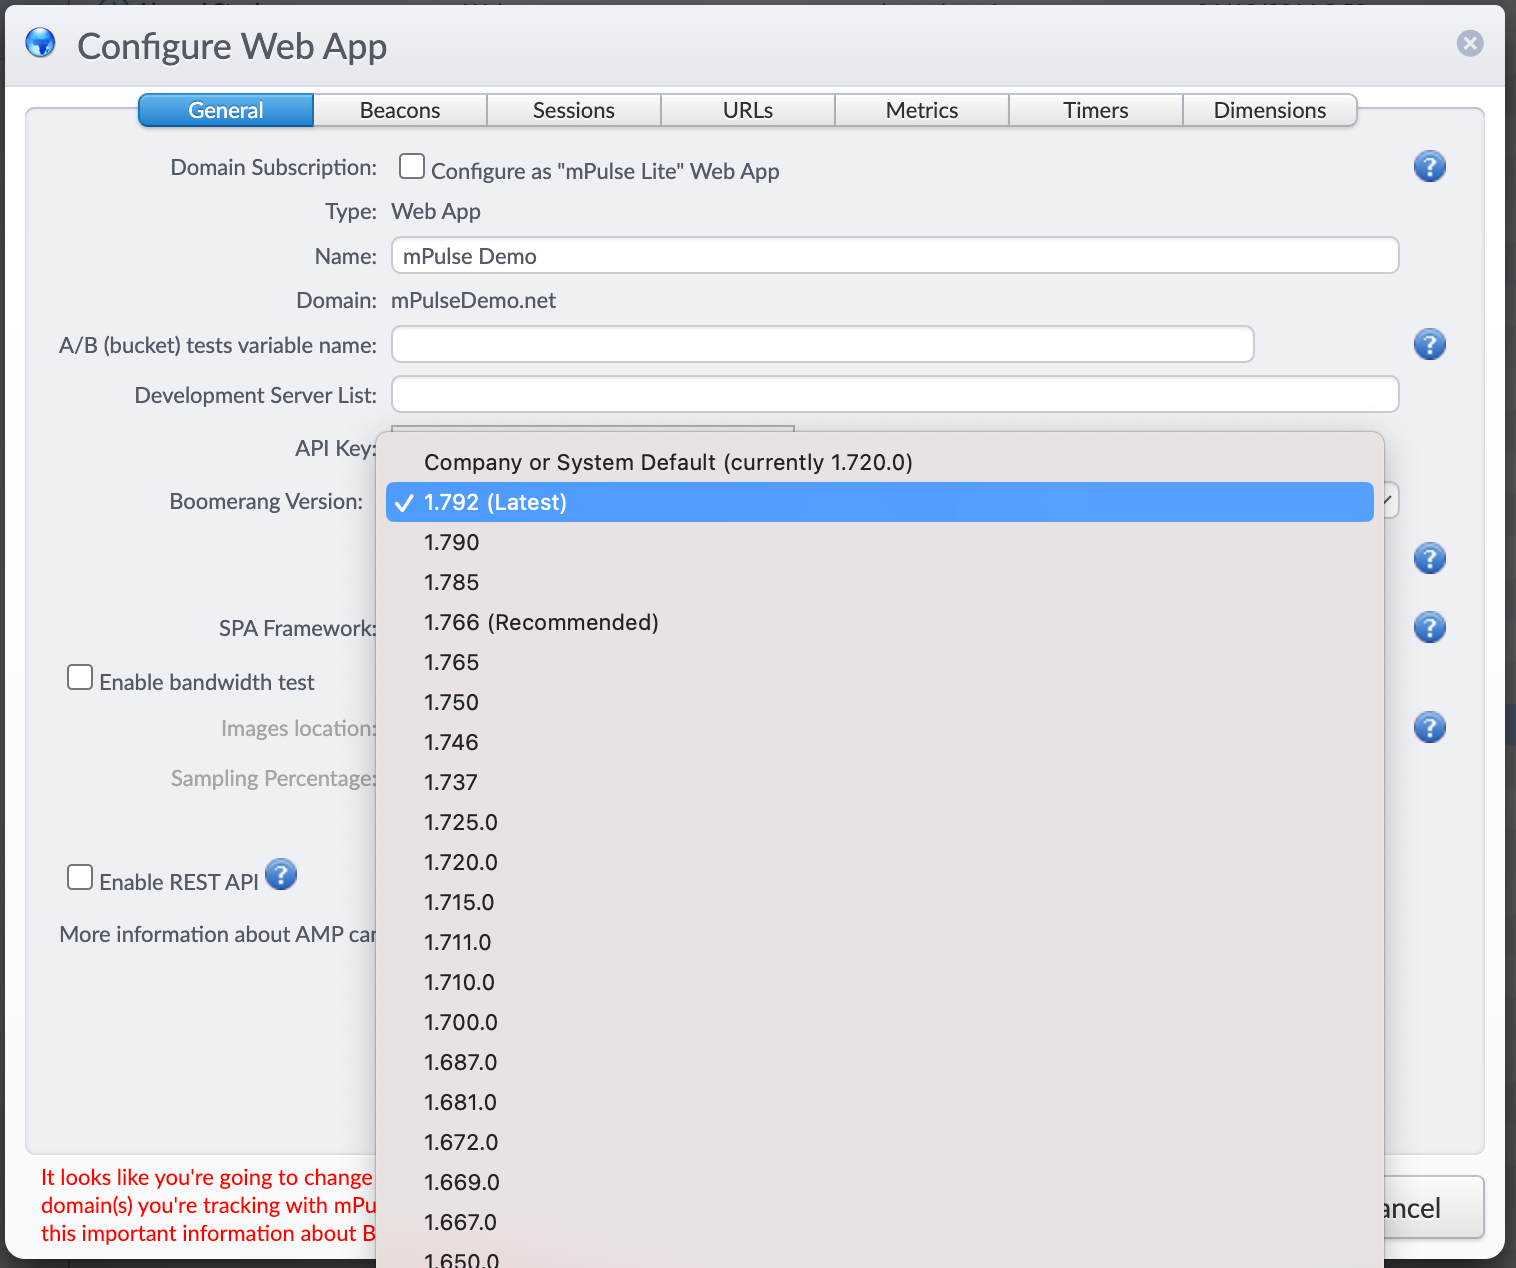Choose Boomerang version 1.720.0

461,862
